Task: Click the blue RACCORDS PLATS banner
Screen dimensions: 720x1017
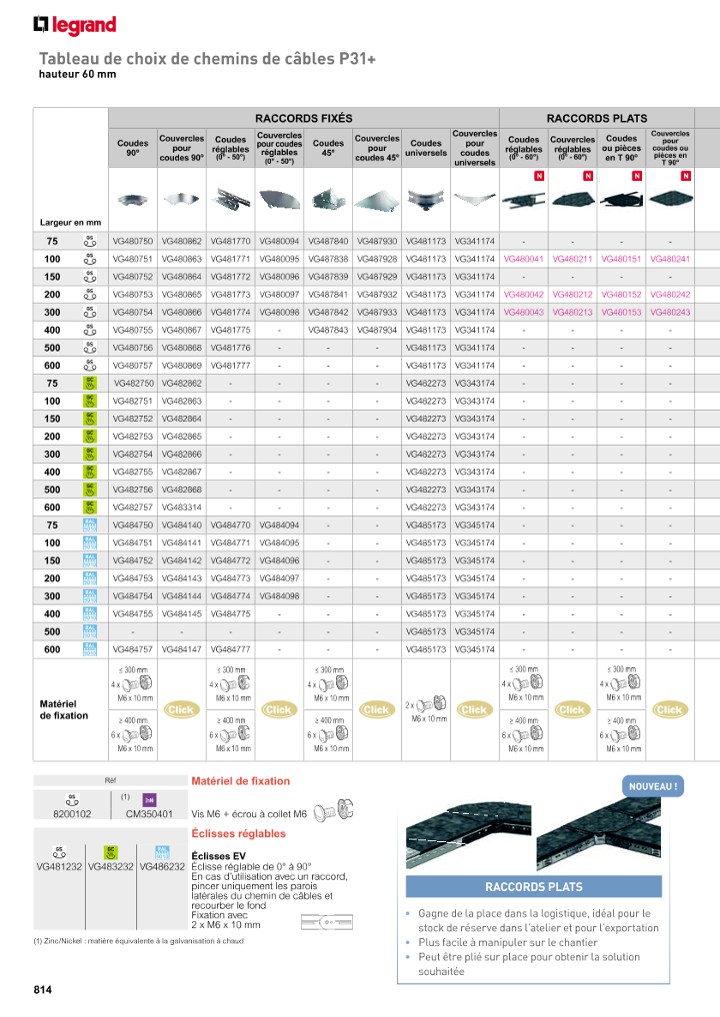Action: (x=534, y=887)
